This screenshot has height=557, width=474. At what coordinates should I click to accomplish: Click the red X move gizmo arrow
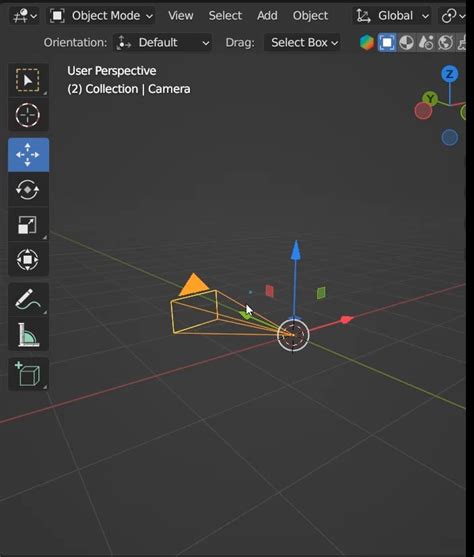(x=346, y=320)
